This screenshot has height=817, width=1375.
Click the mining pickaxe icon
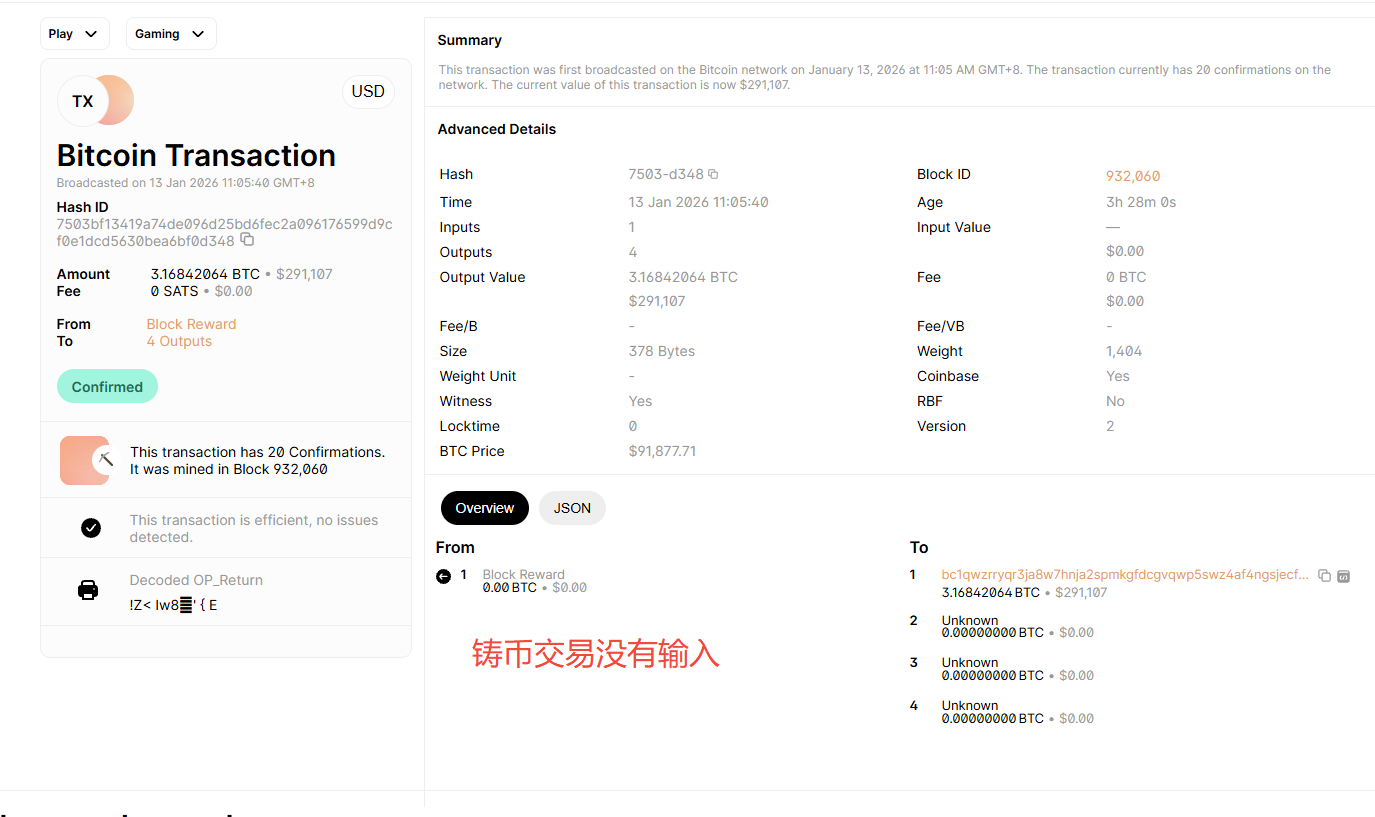pos(106,460)
